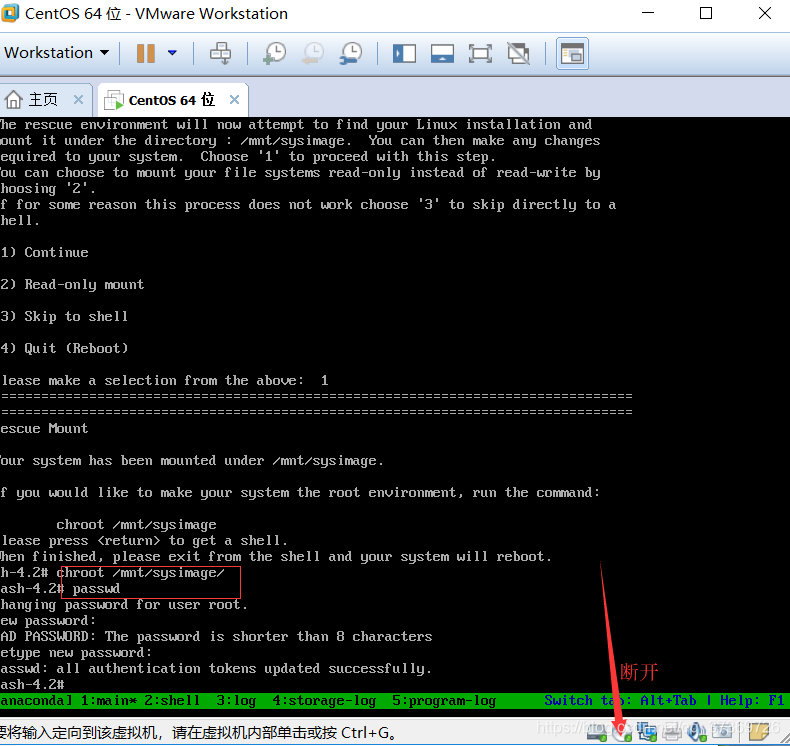This screenshot has height=746, width=790.
Task: Expand the power options arrow next to pause
Action: coord(172,52)
